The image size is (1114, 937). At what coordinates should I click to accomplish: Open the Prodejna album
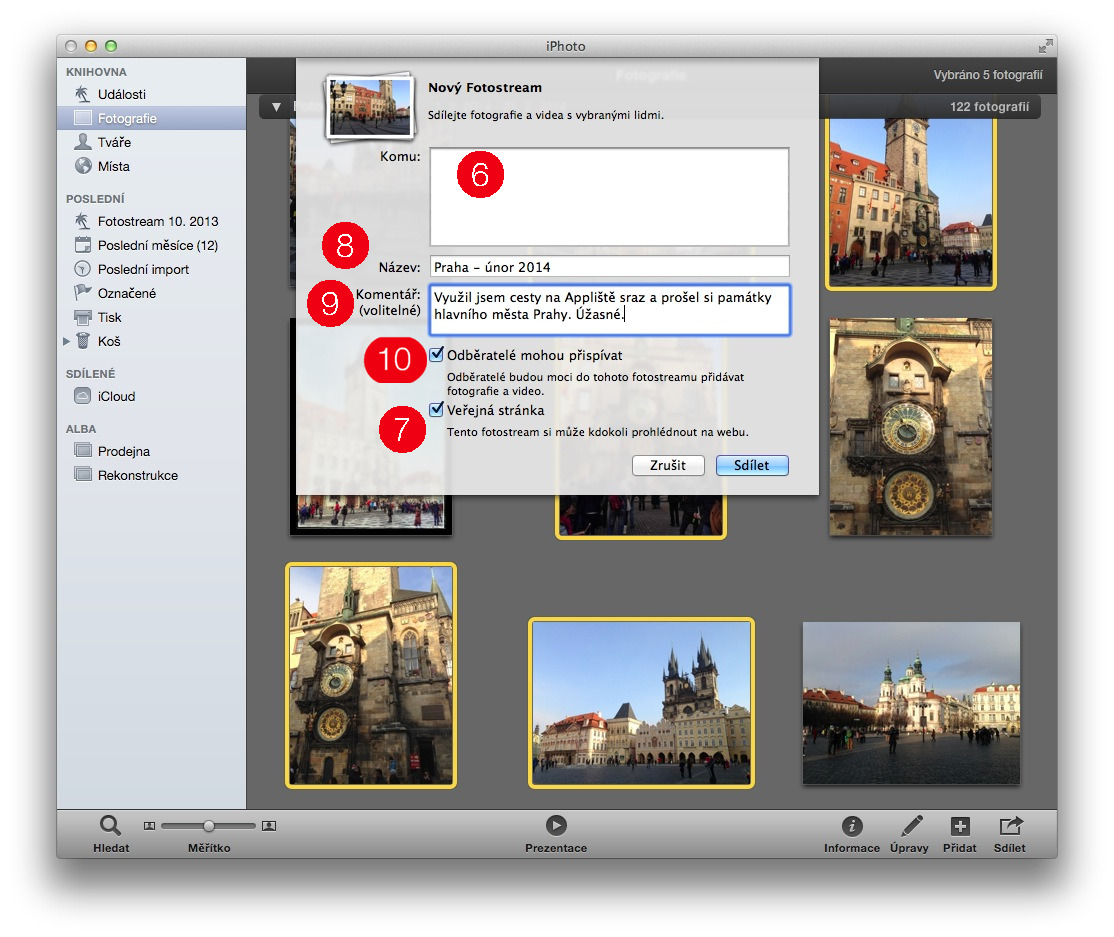(x=123, y=451)
